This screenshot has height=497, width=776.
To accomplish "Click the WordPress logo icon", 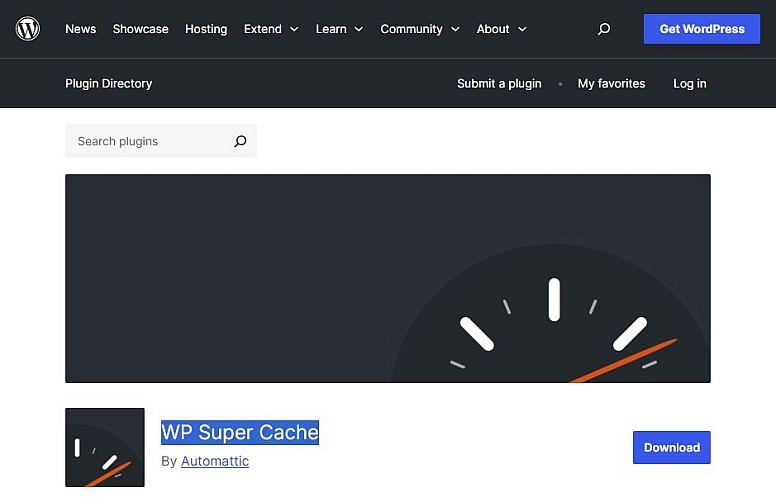I will pos(28,29).
